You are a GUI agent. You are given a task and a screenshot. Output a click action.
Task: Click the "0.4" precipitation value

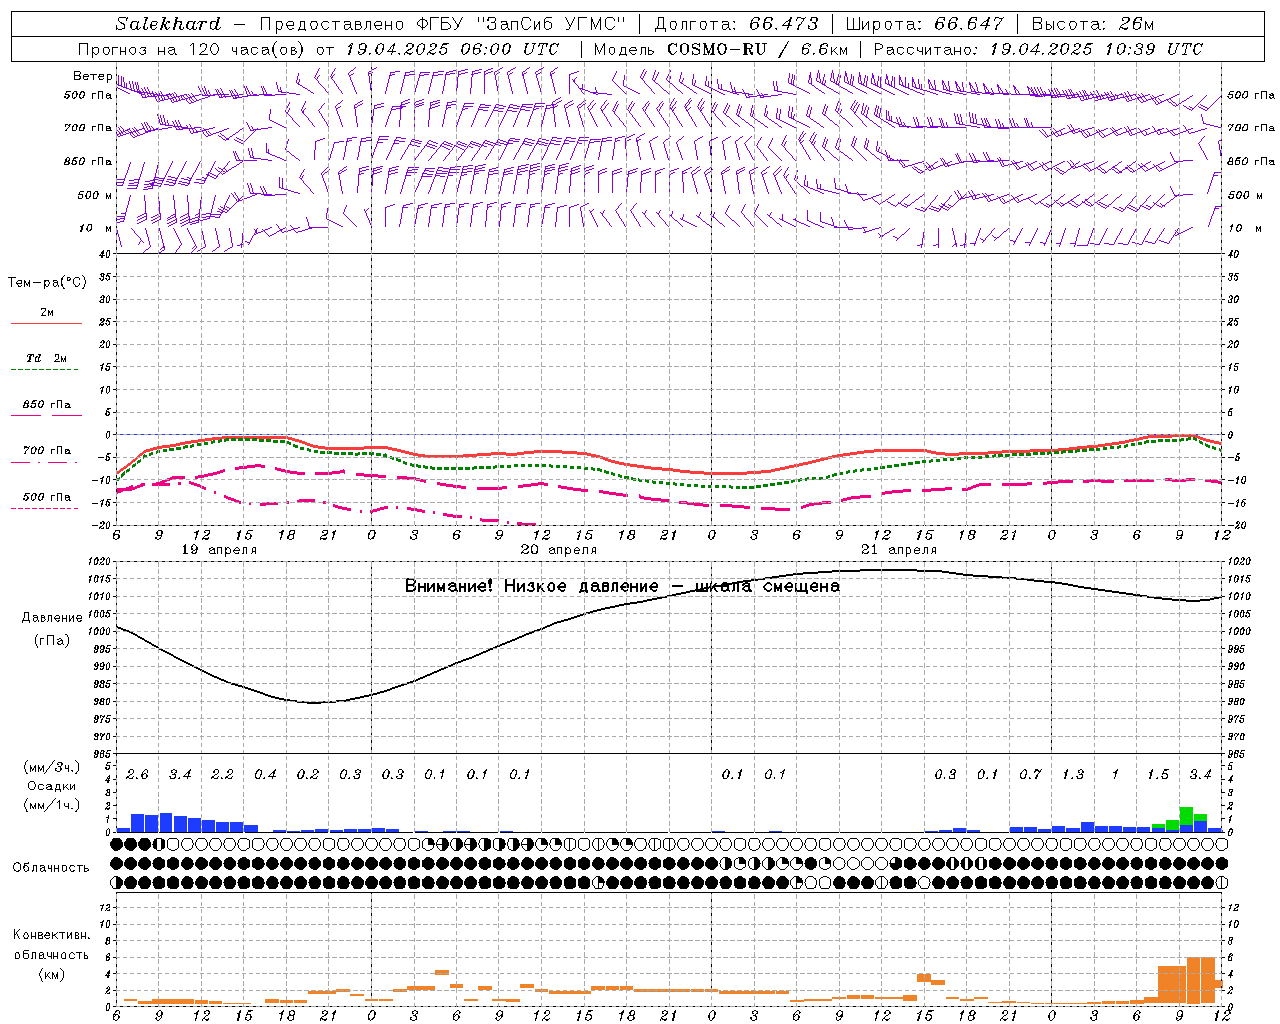click(265, 774)
